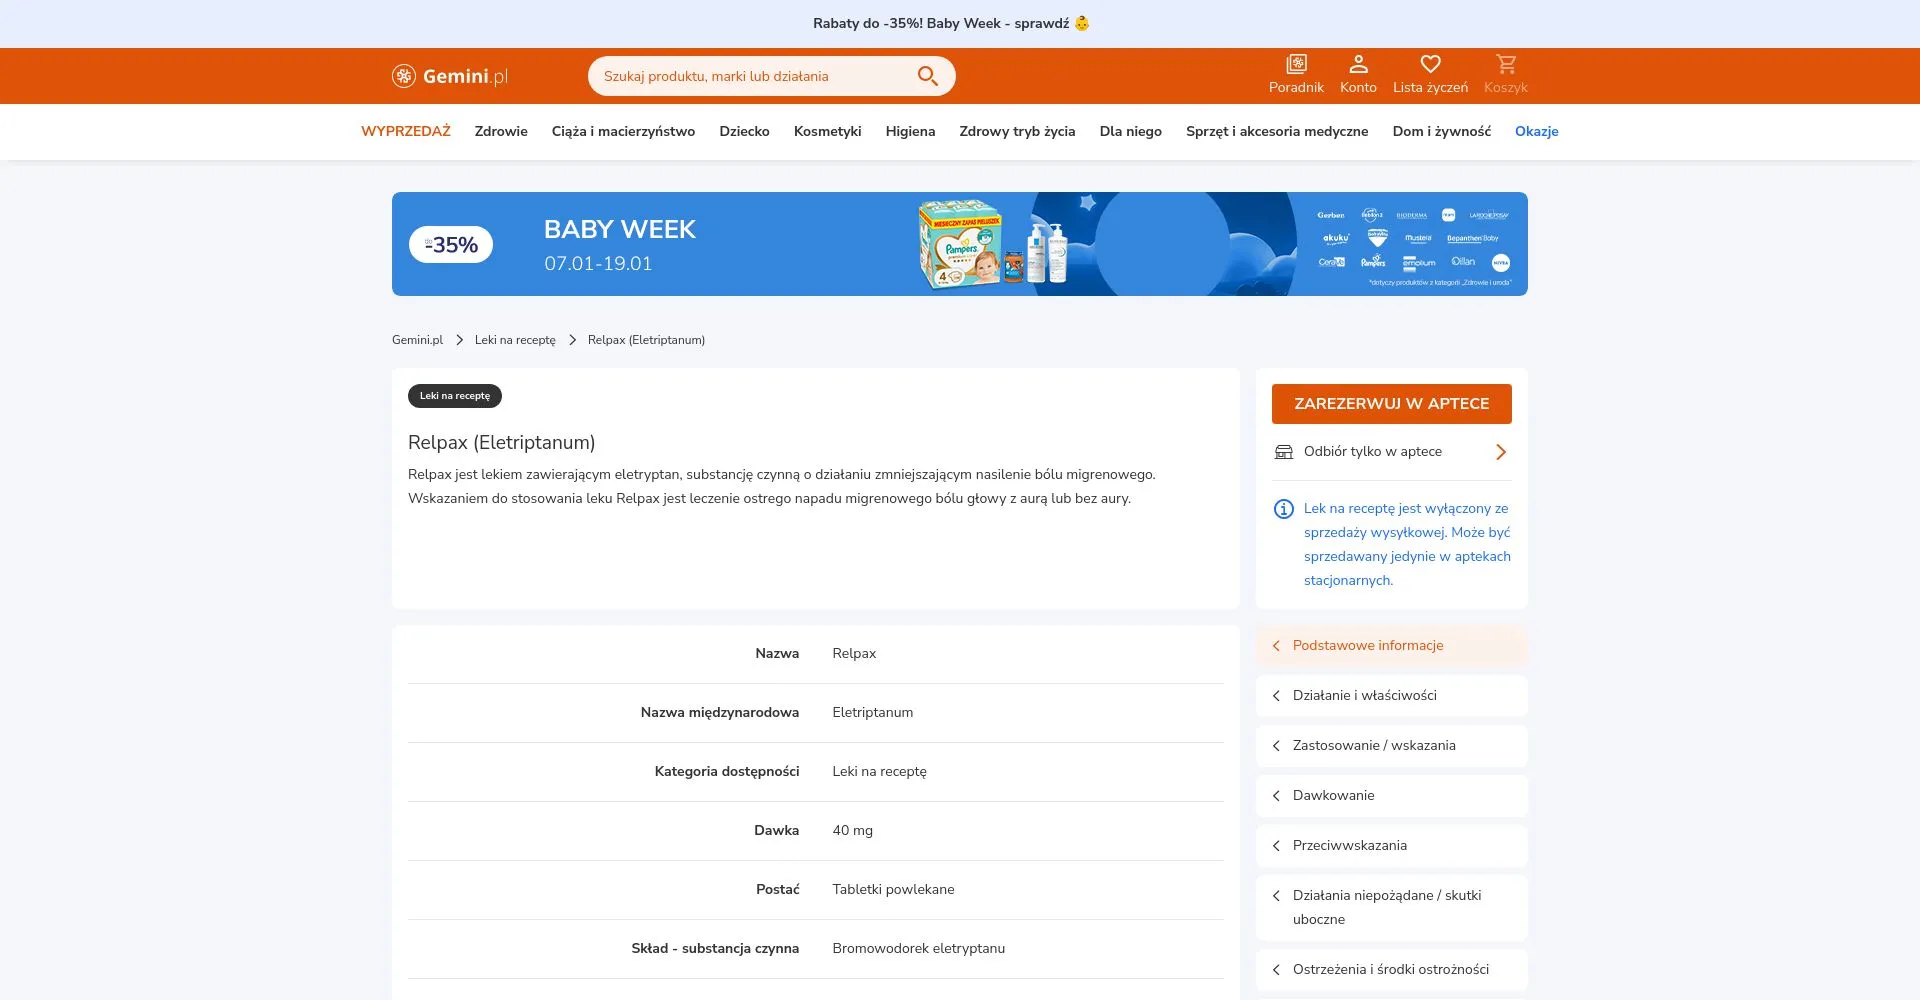The image size is (1920, 1000).
Task: Click top Rabaty do -35% promo text
Action: [x=941, y=23]
